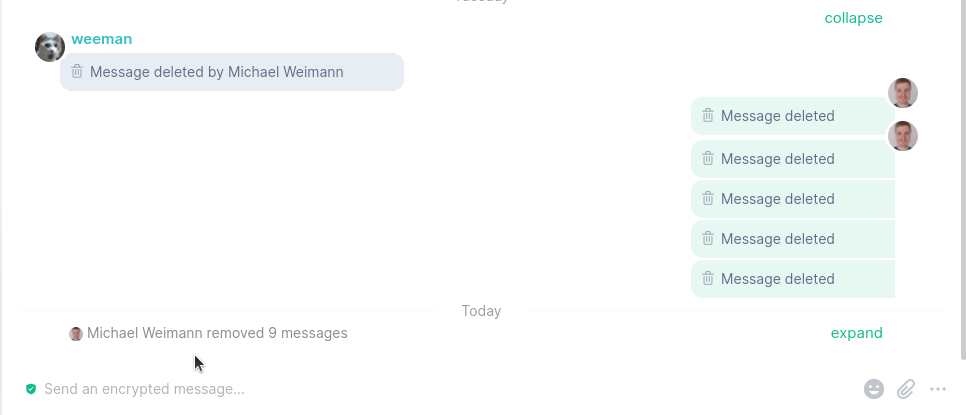This screenshot has width=966, height=415.
Task: Open weeman's cat avatar
Action: [x=50, y=47]
